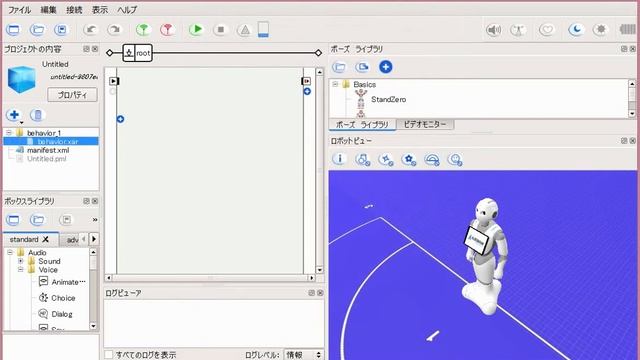Open the ヘルプ menu

coord(127,9)
